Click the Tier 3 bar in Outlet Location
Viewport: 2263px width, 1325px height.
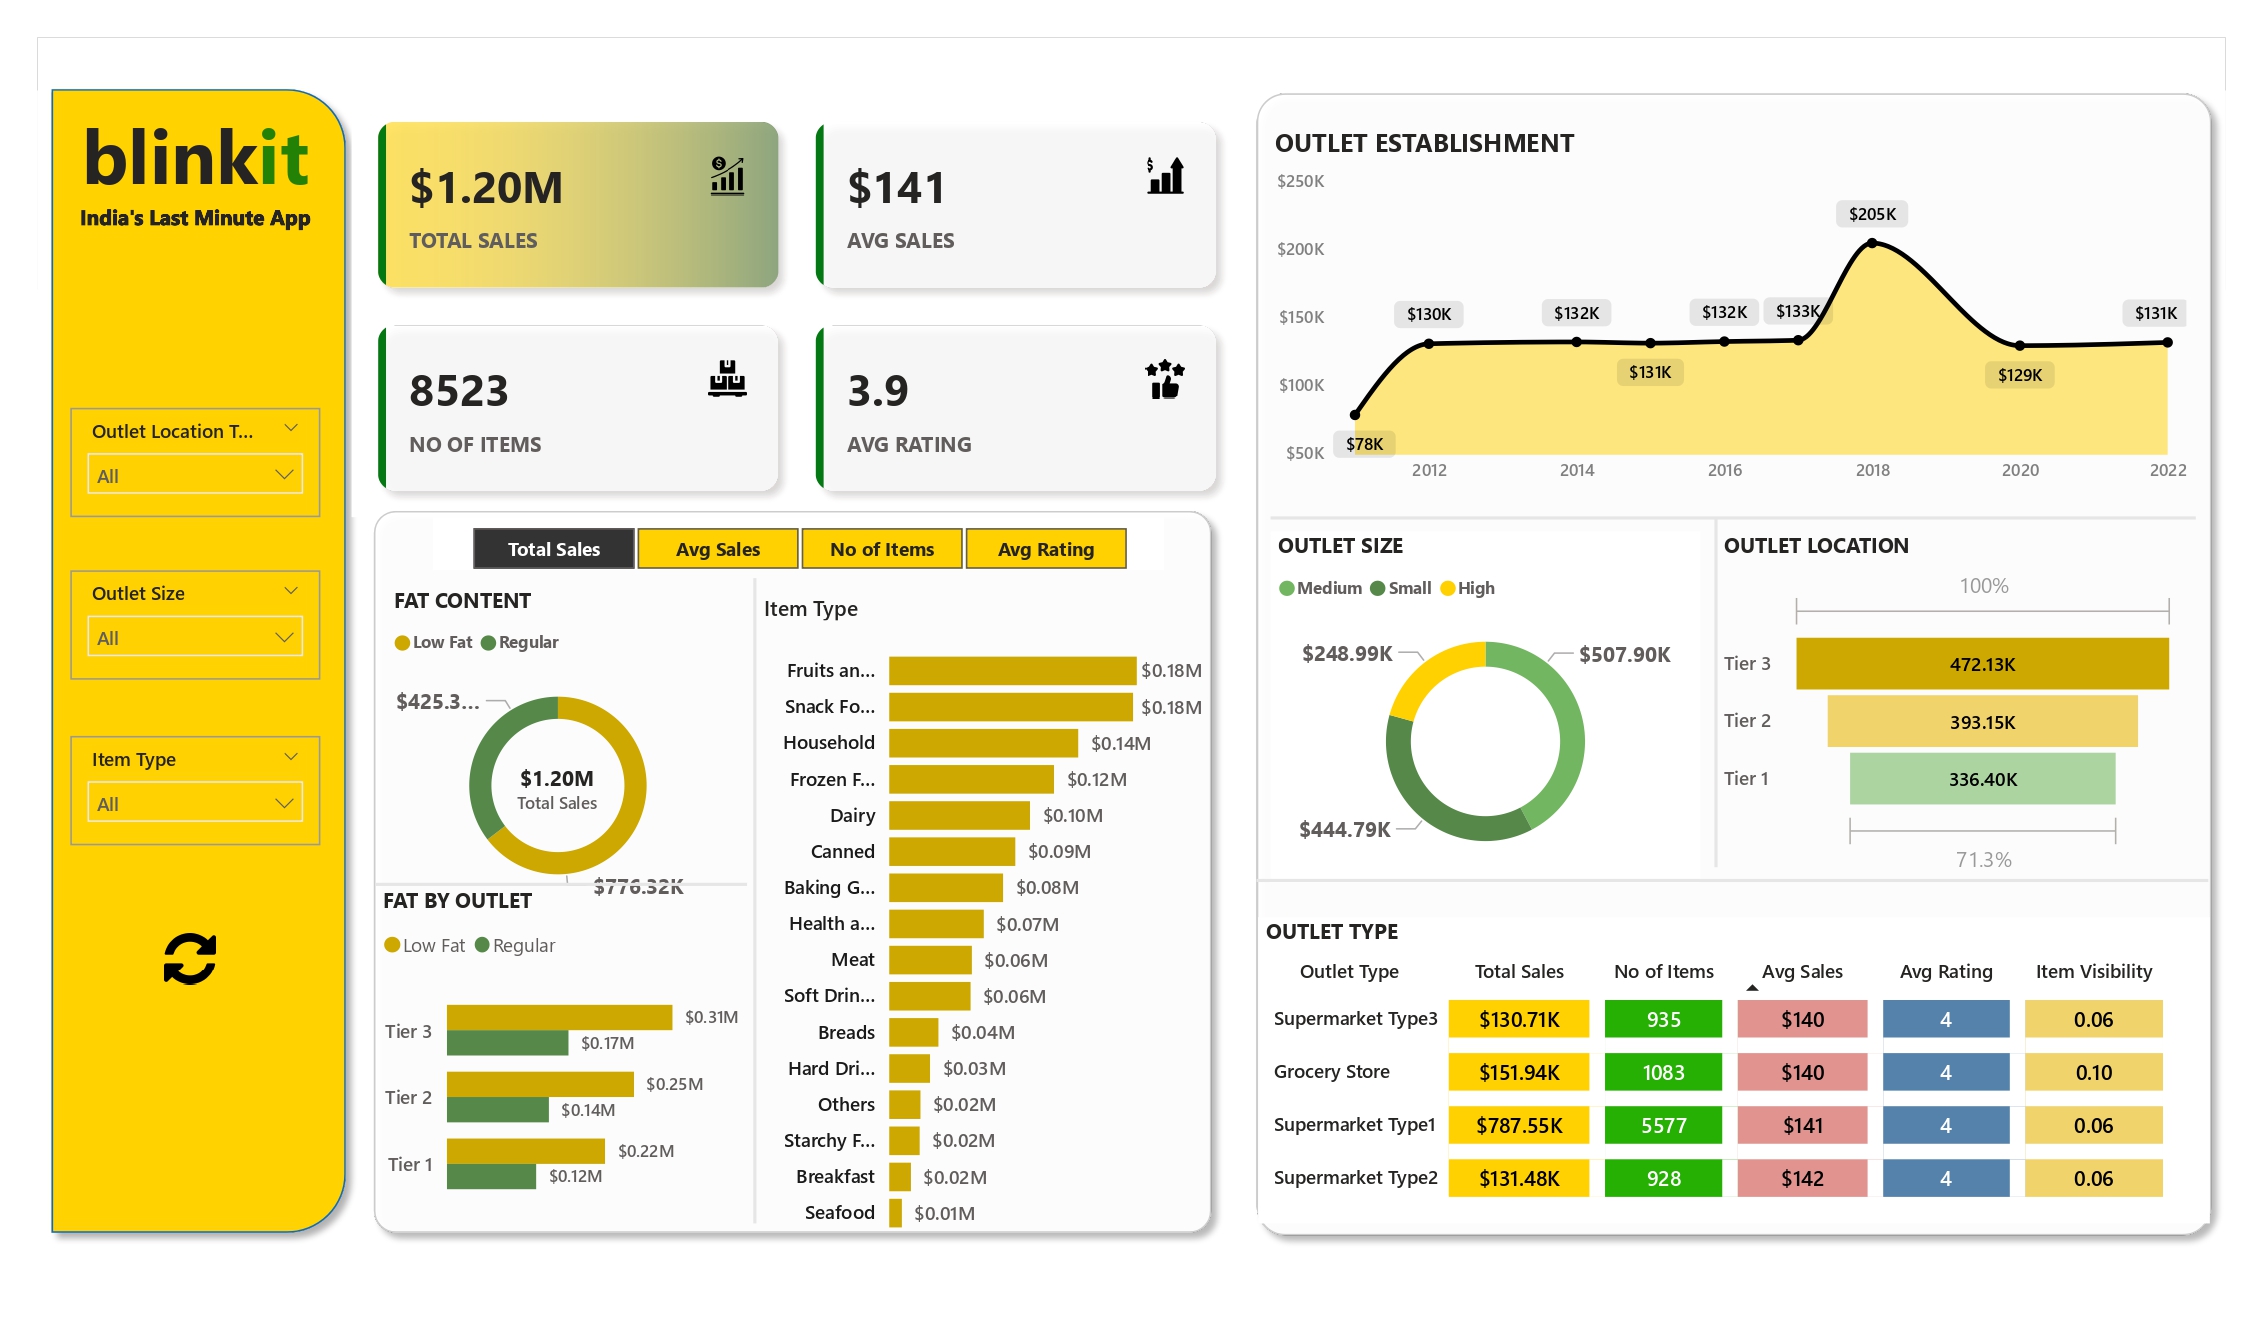coord(1981,664)
